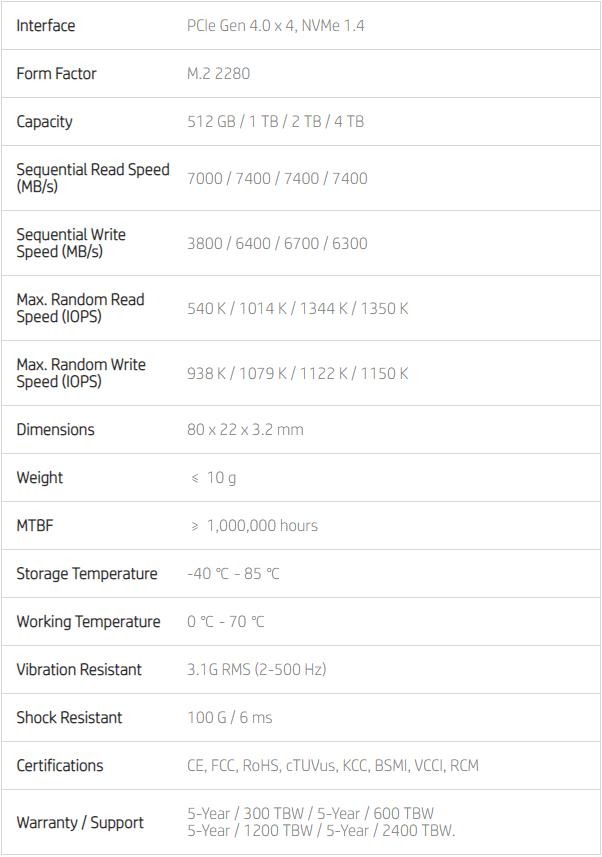
Task: Select the 512 GB / 1 TB capacity text
Action: pyautogui.click(x=275, y=122)
